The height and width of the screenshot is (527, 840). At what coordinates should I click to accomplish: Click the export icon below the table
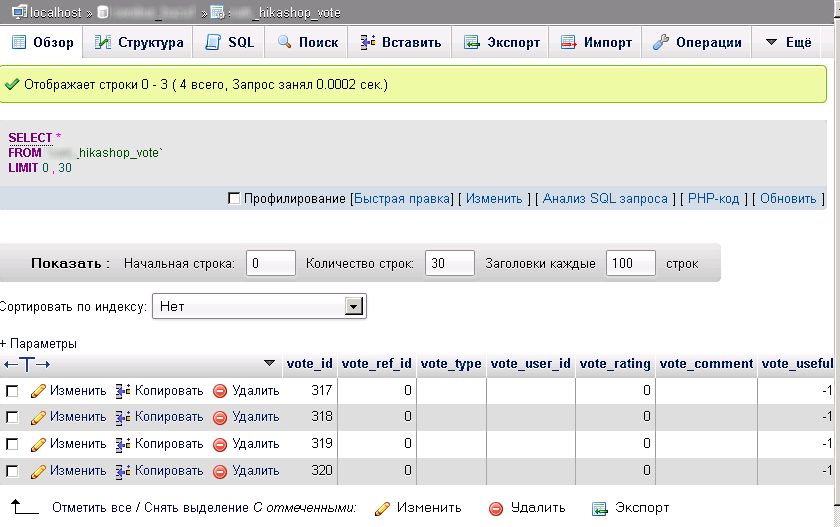(600, 508)
